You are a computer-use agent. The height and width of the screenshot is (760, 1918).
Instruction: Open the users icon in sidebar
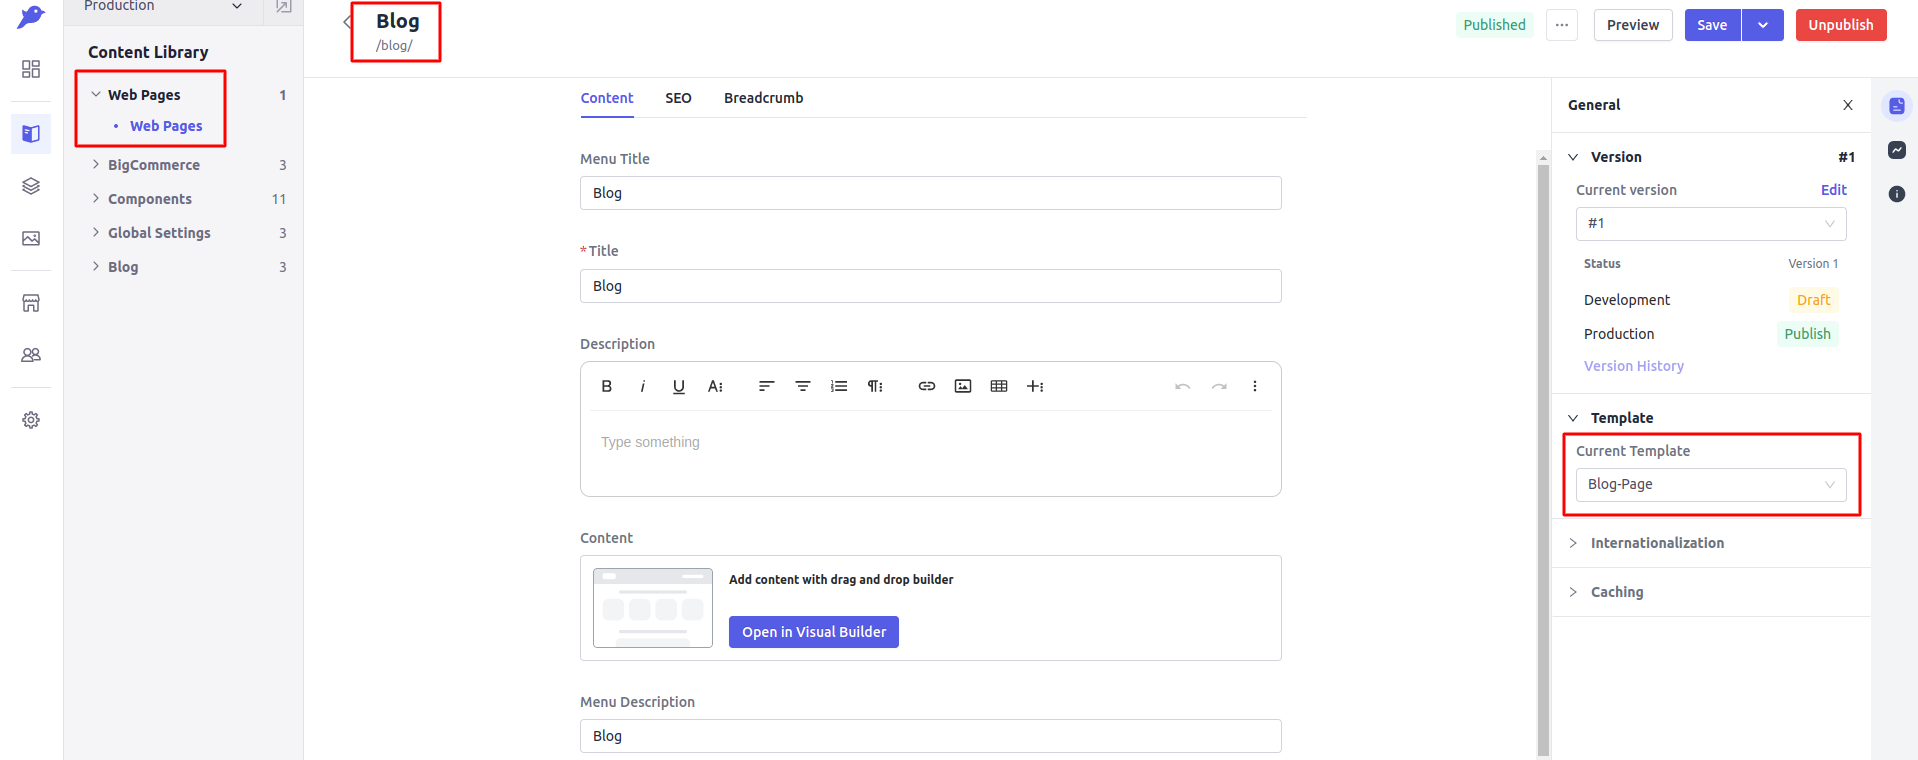31,355
